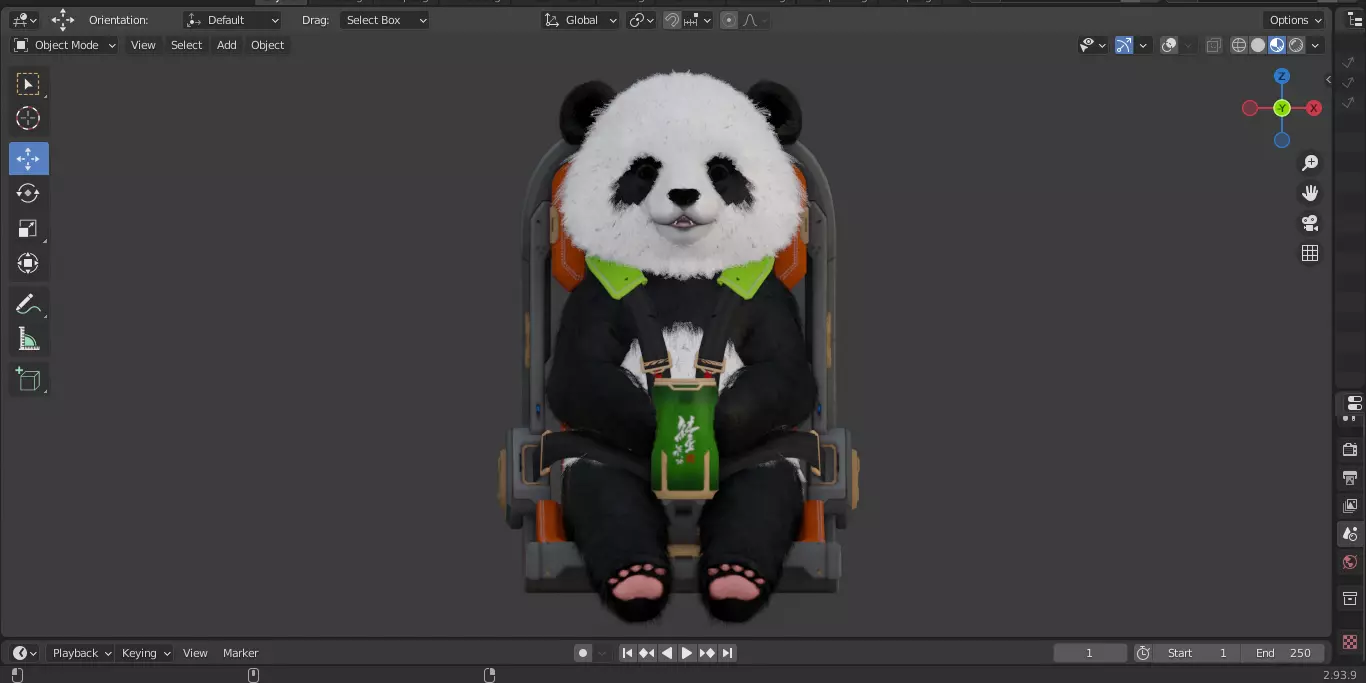1366x683 pixels.
Task: Open the gizmo options dropdown arrow
Action: coord(1143,45)
